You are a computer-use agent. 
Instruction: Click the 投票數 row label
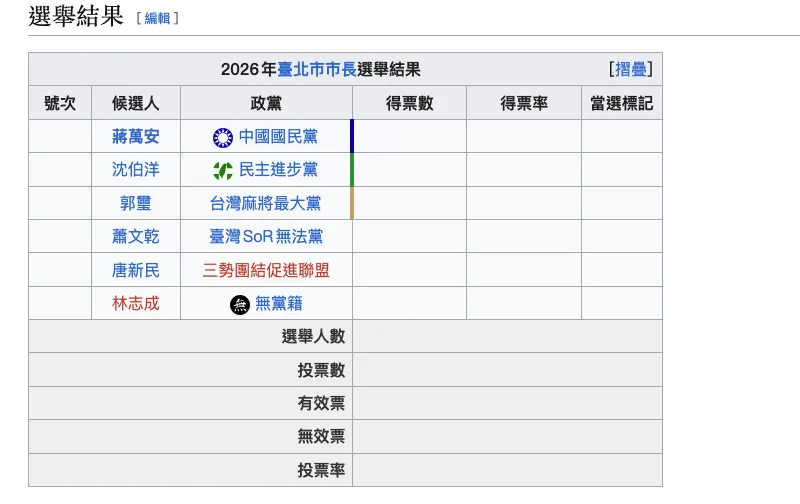pyautogui.click(x=321, y=370)
